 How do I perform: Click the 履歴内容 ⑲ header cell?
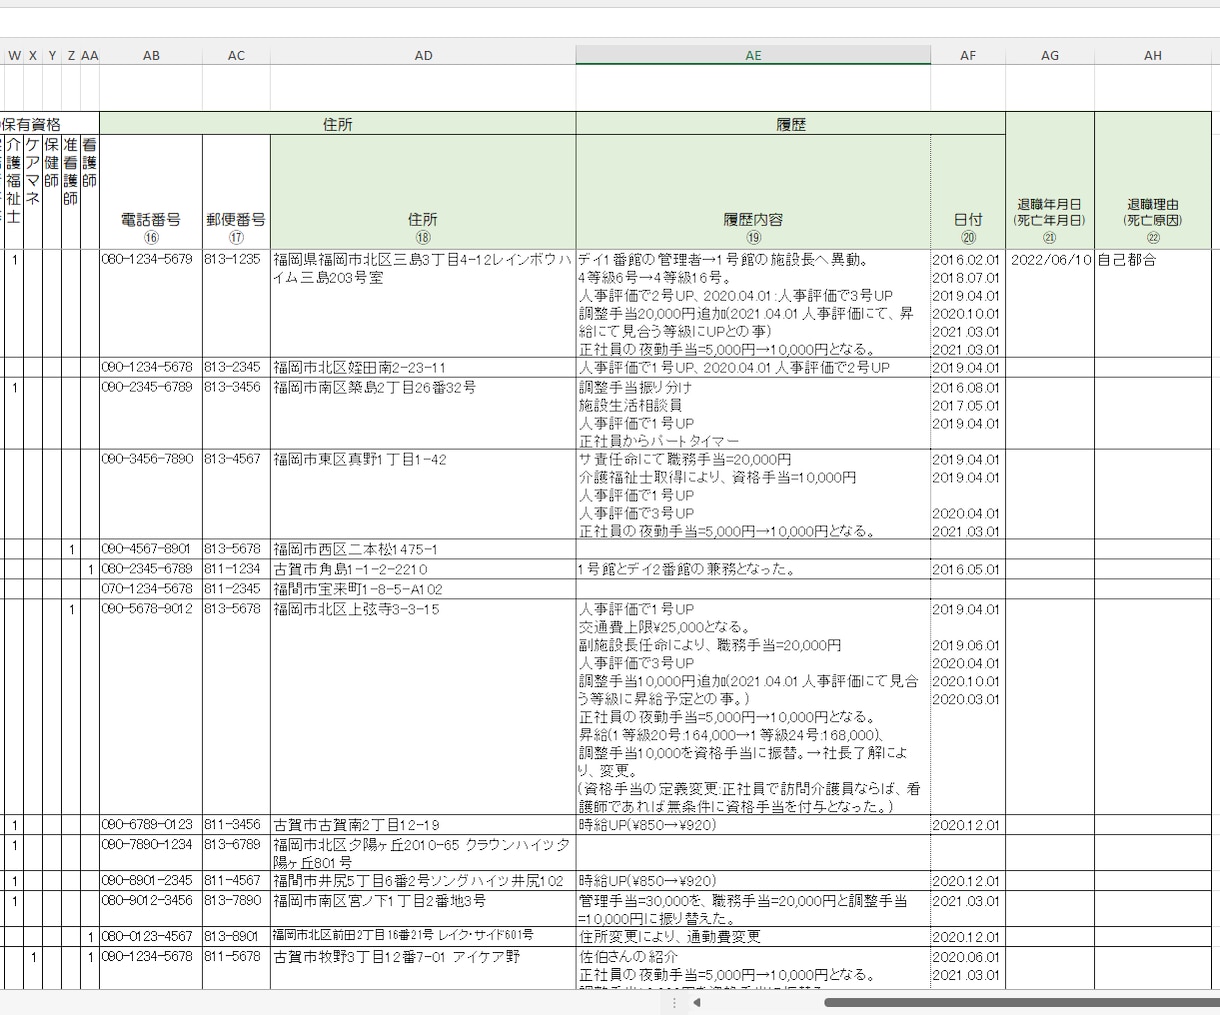click(753, 192)
